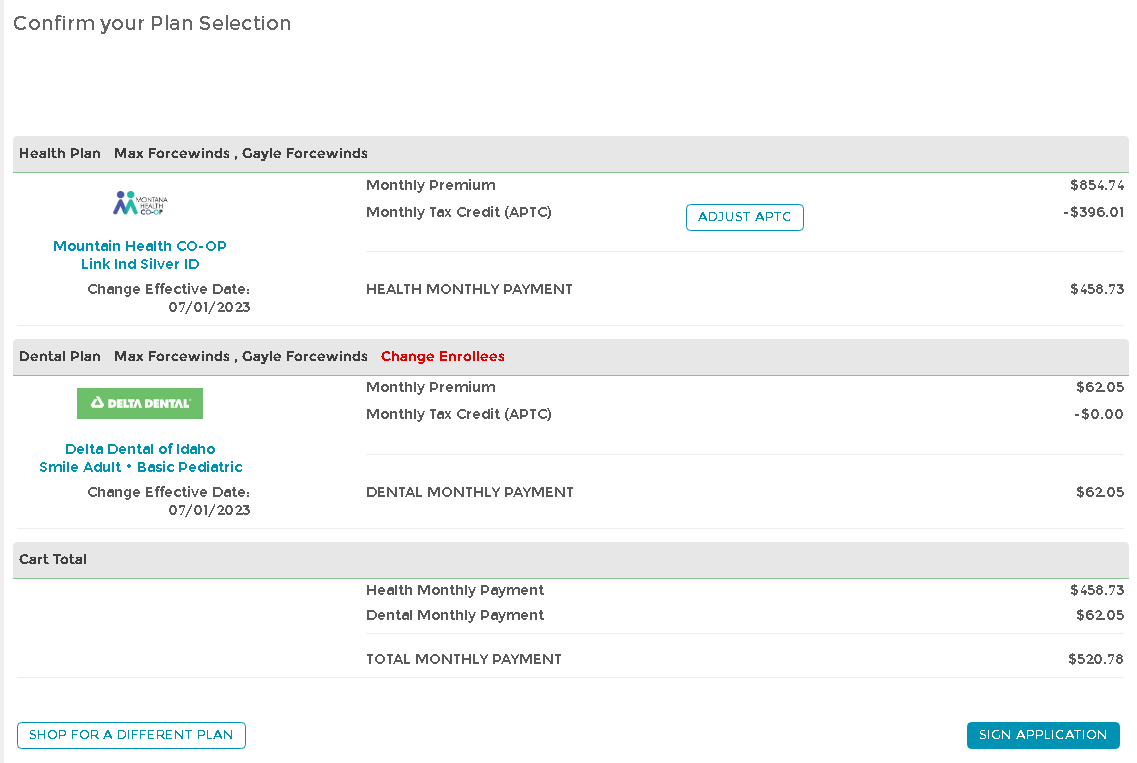The image size is (1137, 763).
Task: Open the Change Enrollees link
Action: [442, 357]
